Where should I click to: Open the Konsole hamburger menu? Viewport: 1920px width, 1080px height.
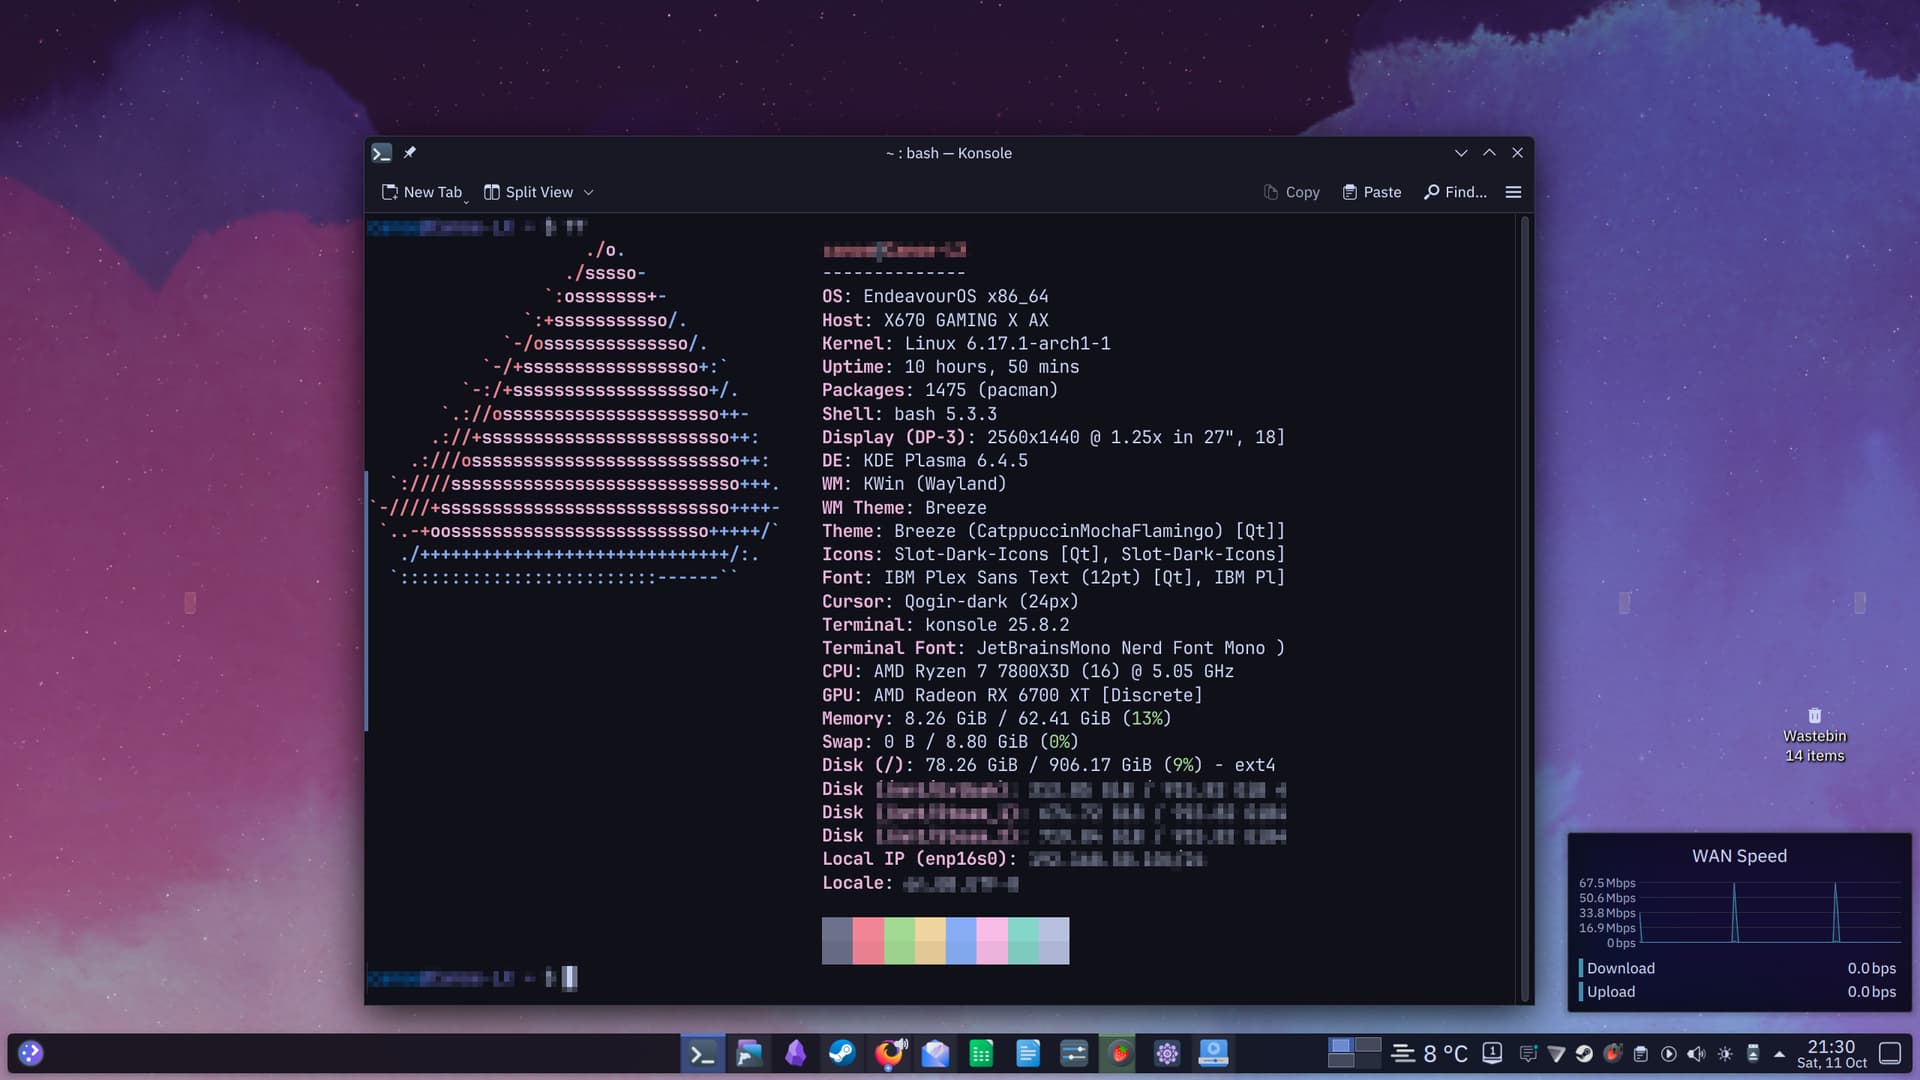(x=1513, y=192)
